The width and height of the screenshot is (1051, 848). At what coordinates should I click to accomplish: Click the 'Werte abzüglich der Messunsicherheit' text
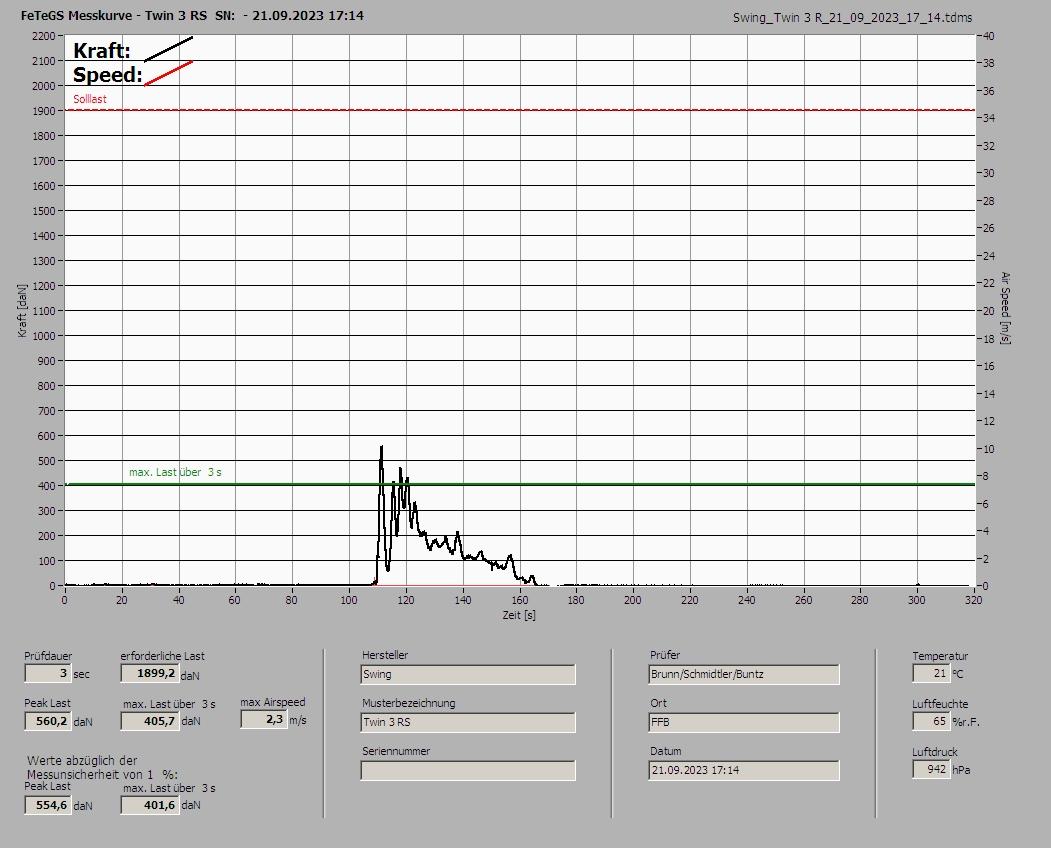(102, 768)
